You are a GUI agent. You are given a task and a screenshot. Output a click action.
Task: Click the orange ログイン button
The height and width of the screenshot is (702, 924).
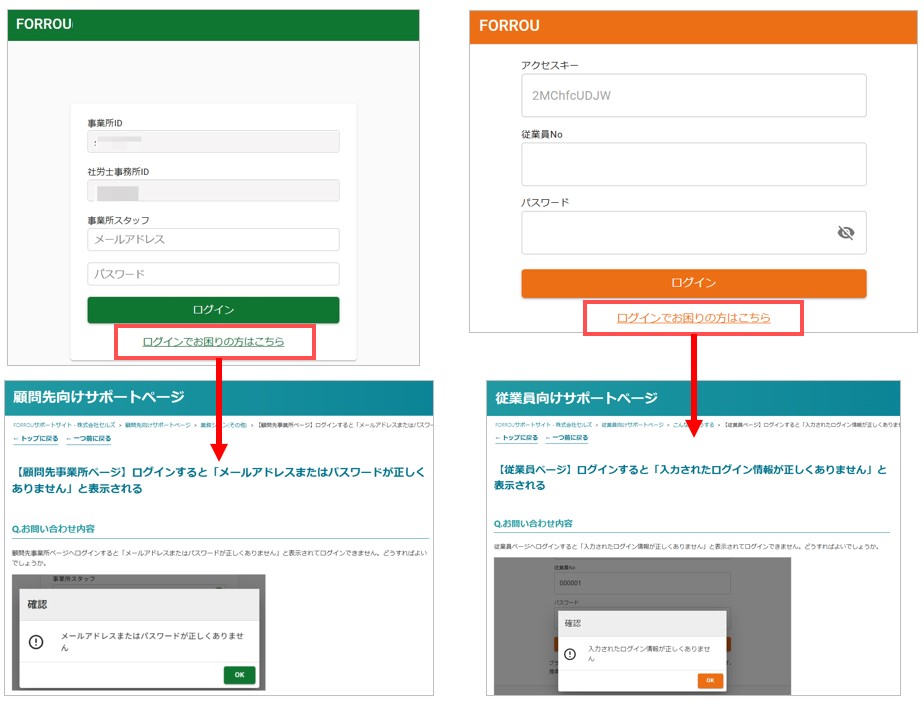pyautogui.click(x=694, y=283)
